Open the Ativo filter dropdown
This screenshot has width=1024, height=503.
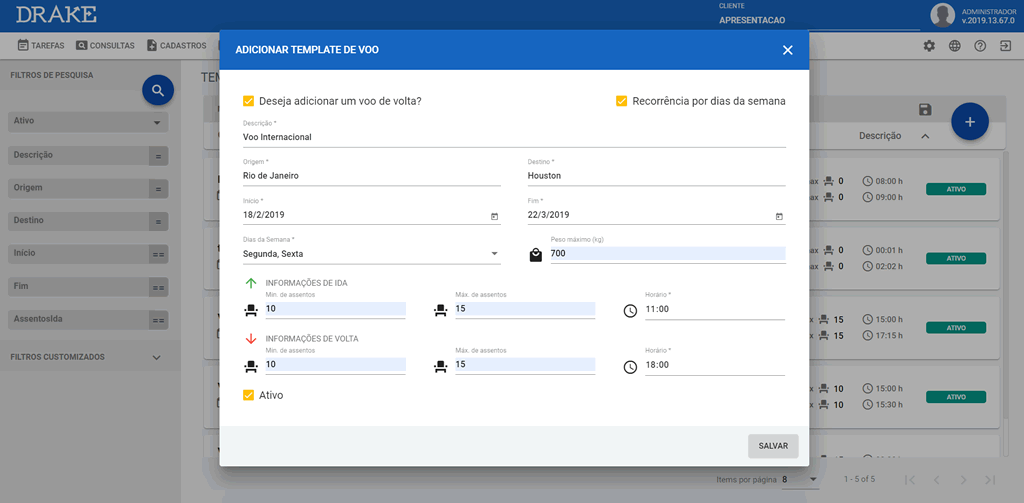click(88, 122)
